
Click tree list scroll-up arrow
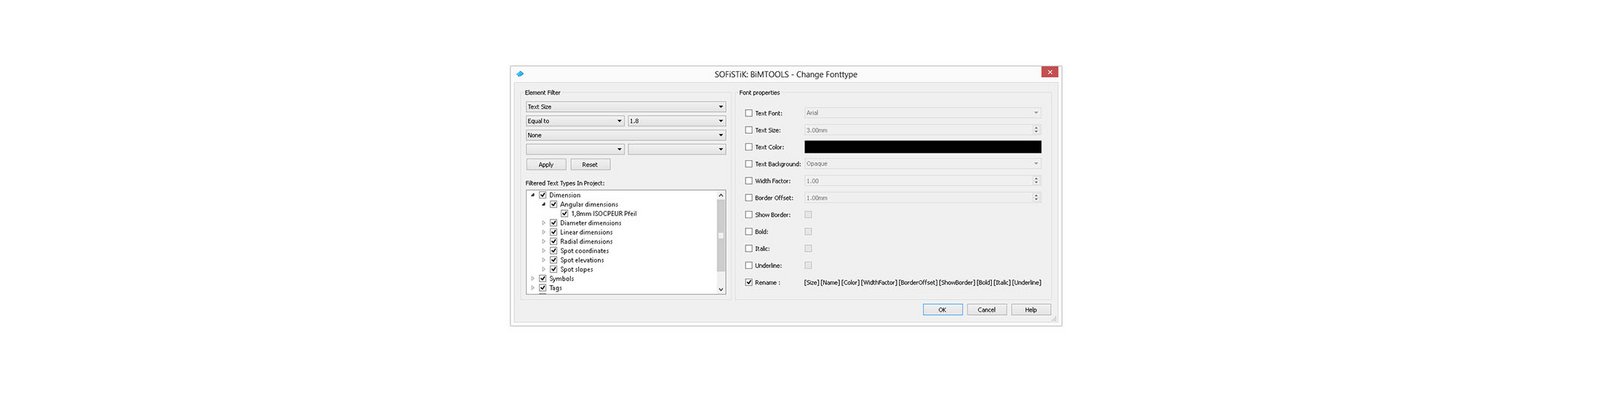pyautogui.click(x=721, y=195)
